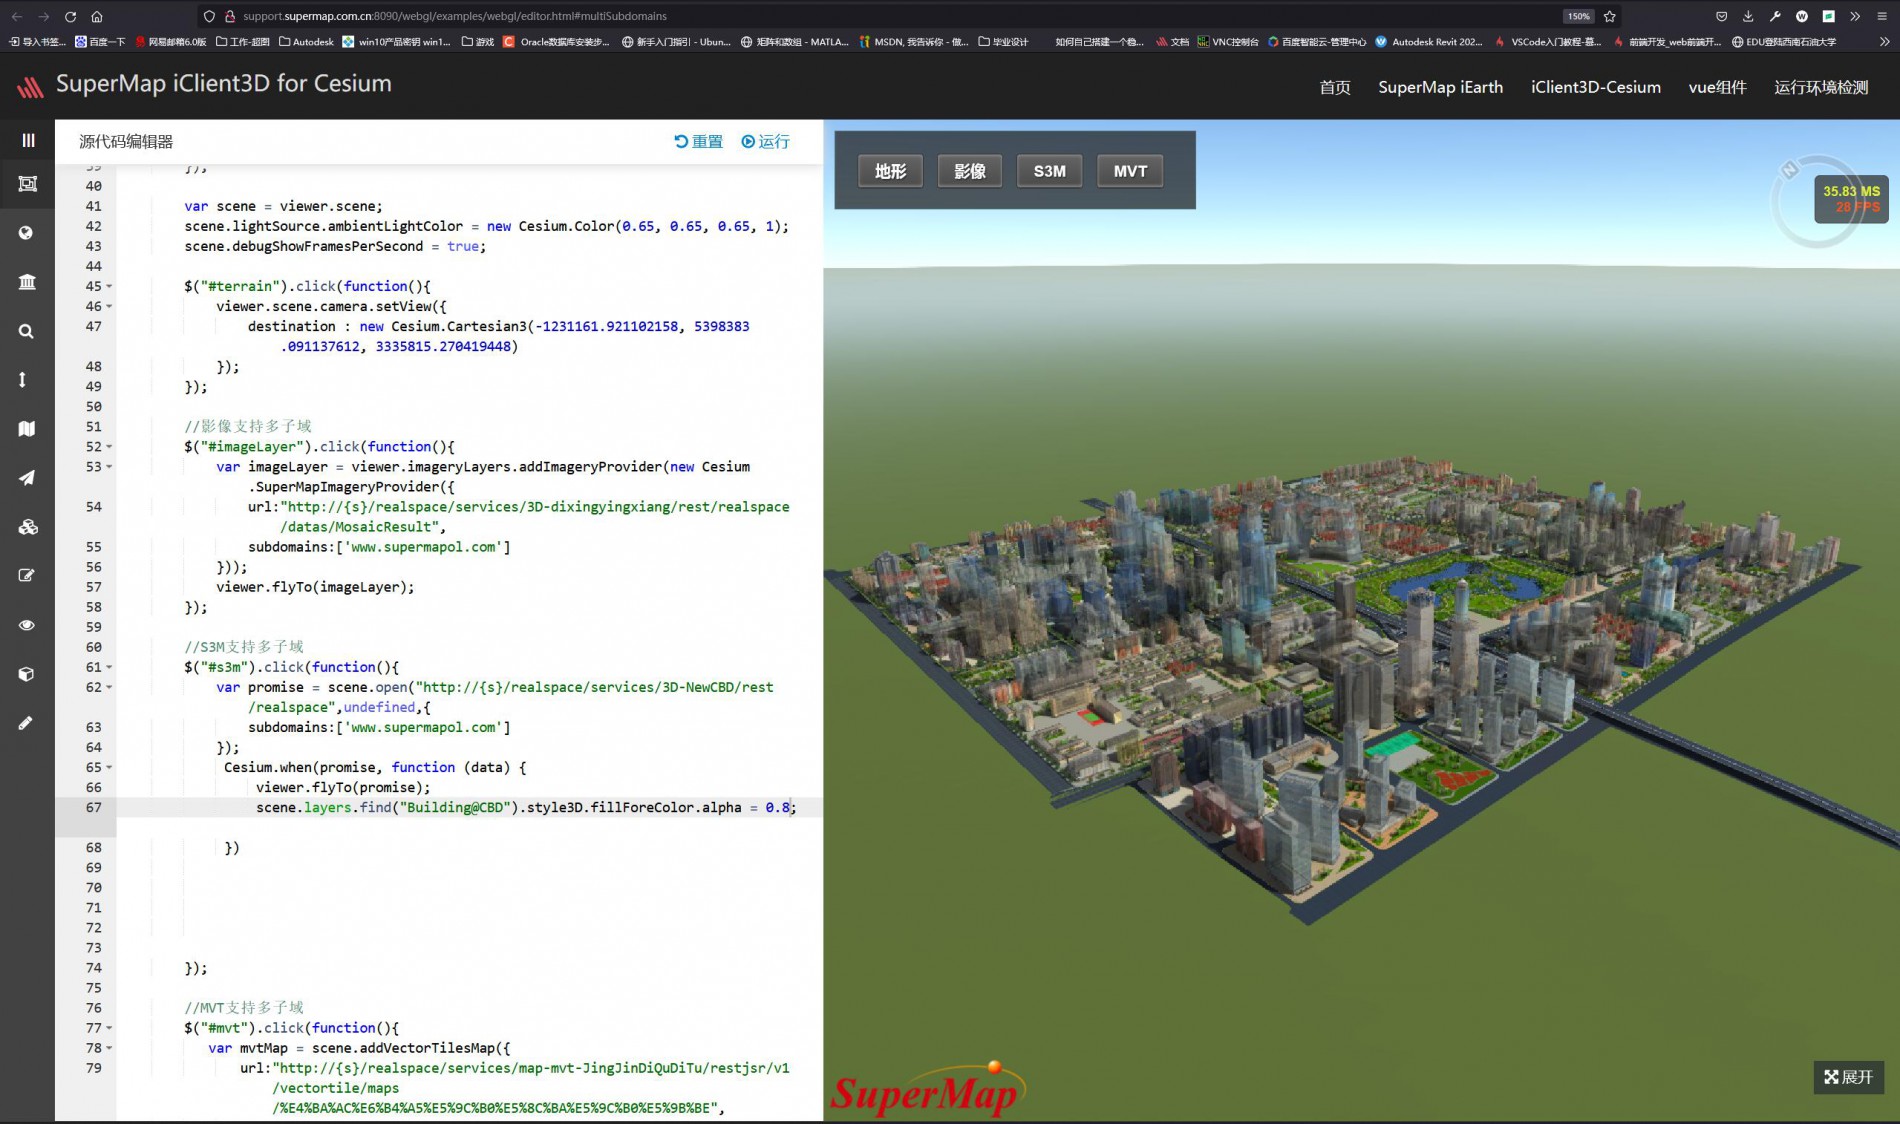This screenshot has height=1124, width=1900.
Task: Open the iClient3D-Cesium menu item
Action: pos(1595,87)
